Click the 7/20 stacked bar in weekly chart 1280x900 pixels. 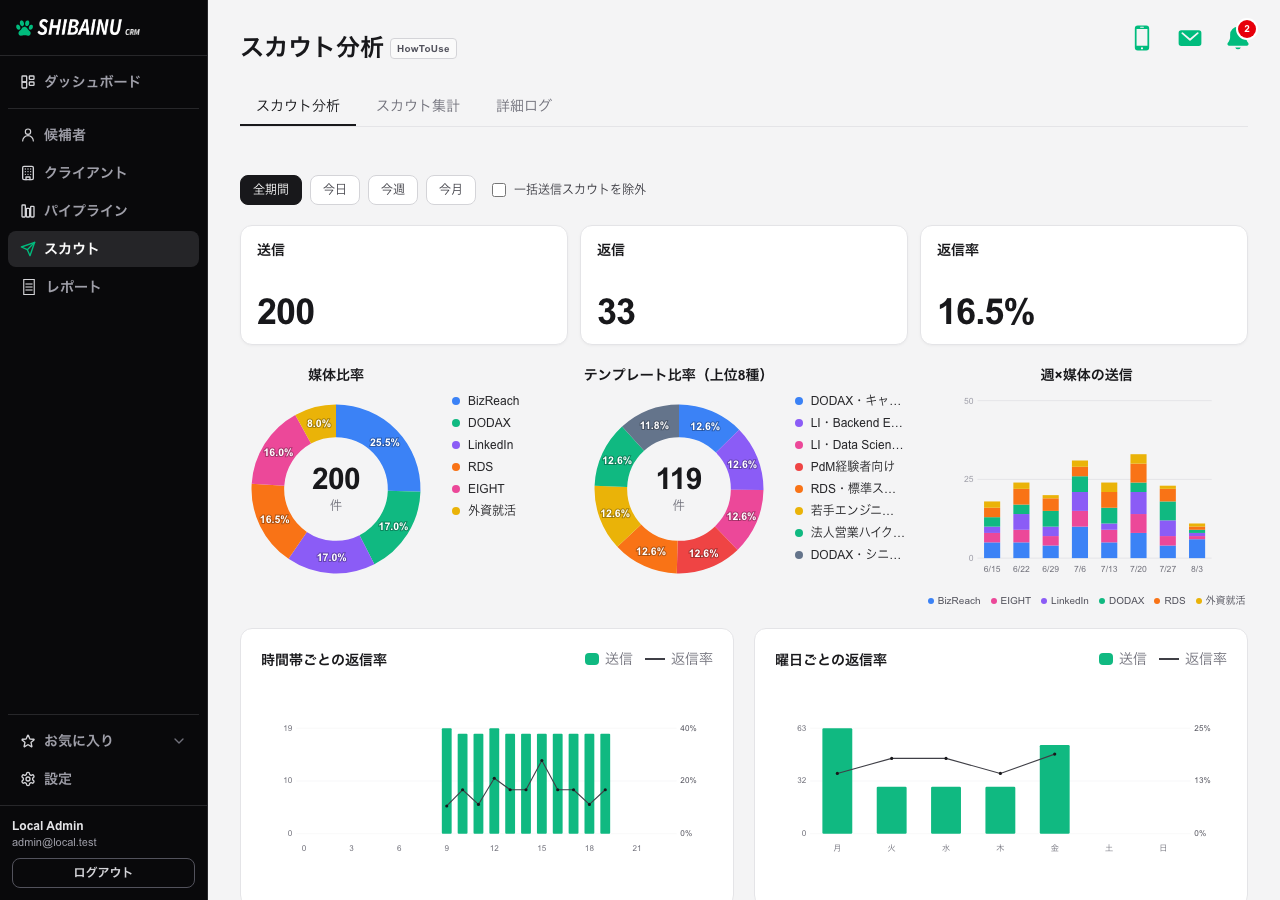point(1138,506)
